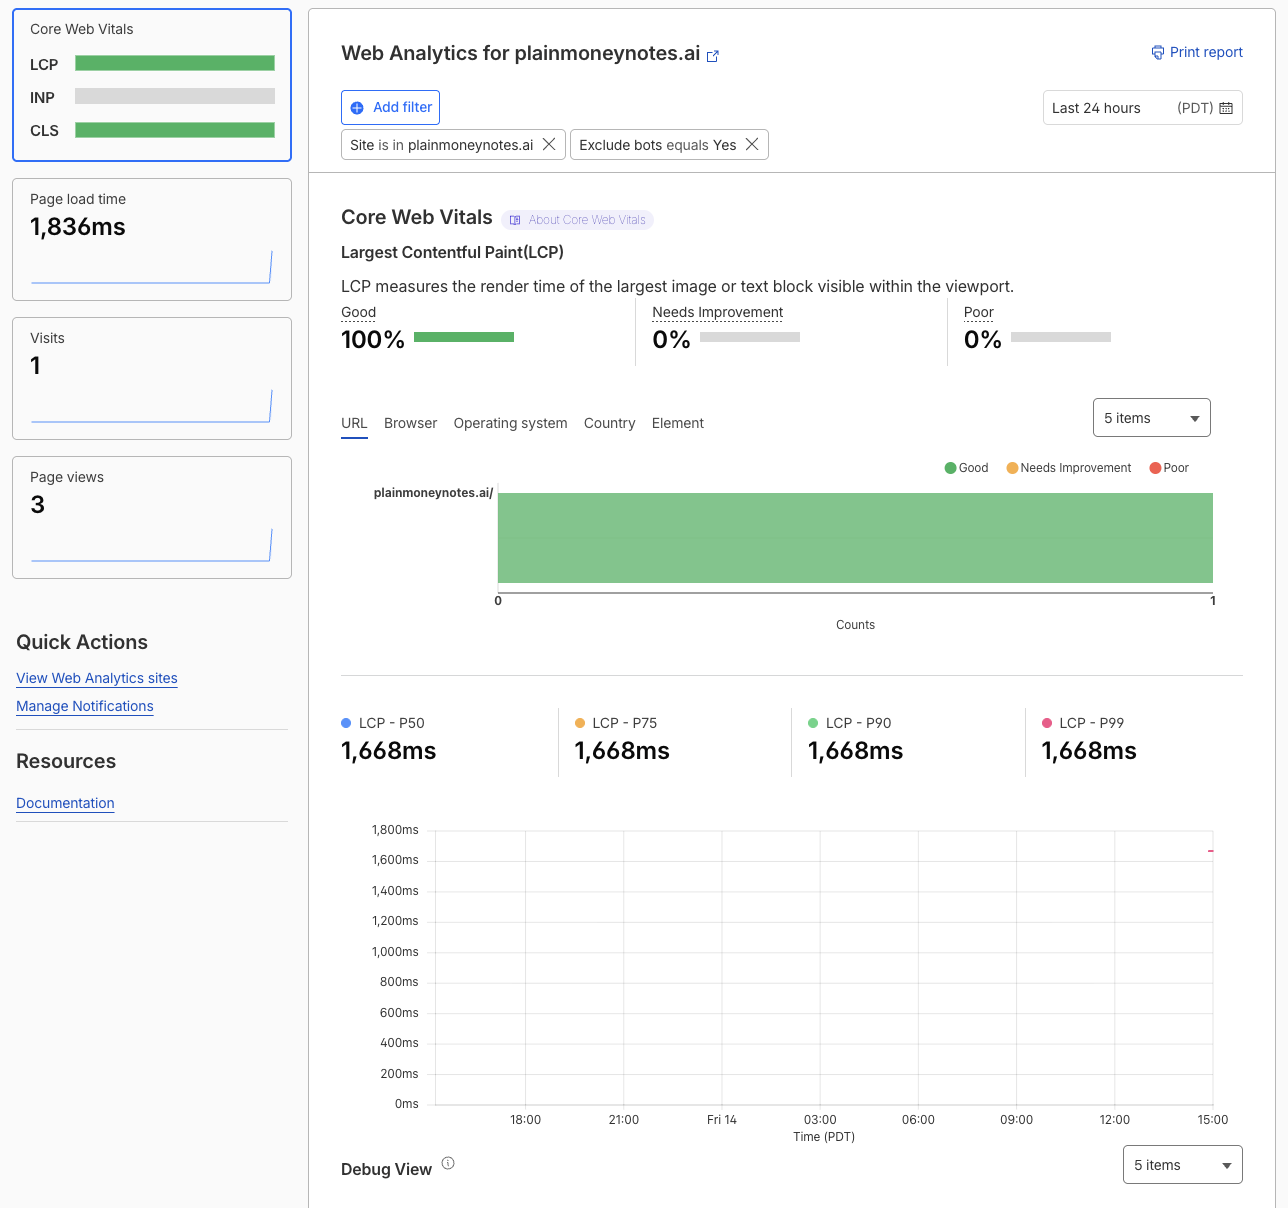Viewport: 1288px width, 1208px height.
Task: Click the Good 100% progress bar
Action: click(x=464, y=337)
